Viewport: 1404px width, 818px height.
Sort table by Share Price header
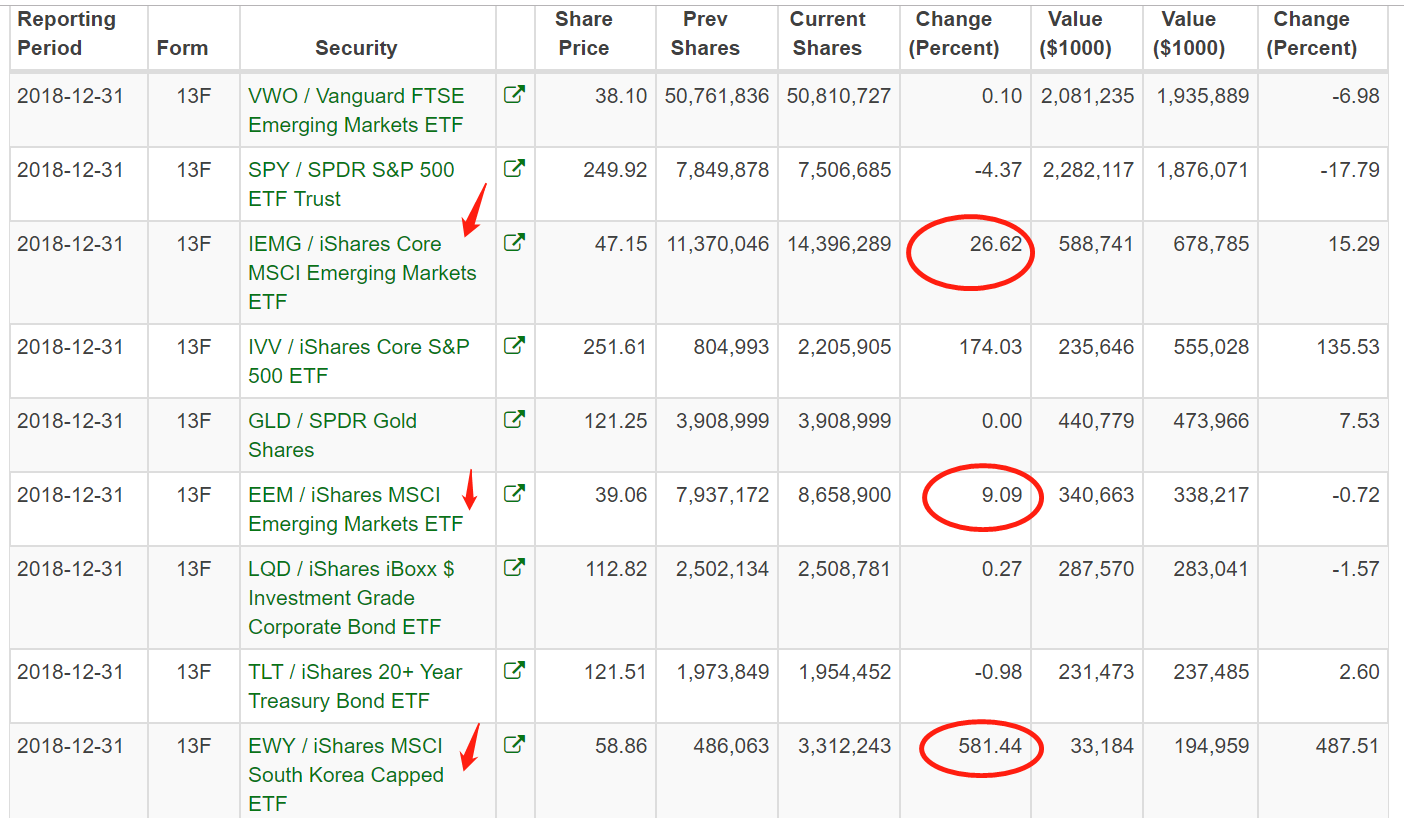click(584, 34)
